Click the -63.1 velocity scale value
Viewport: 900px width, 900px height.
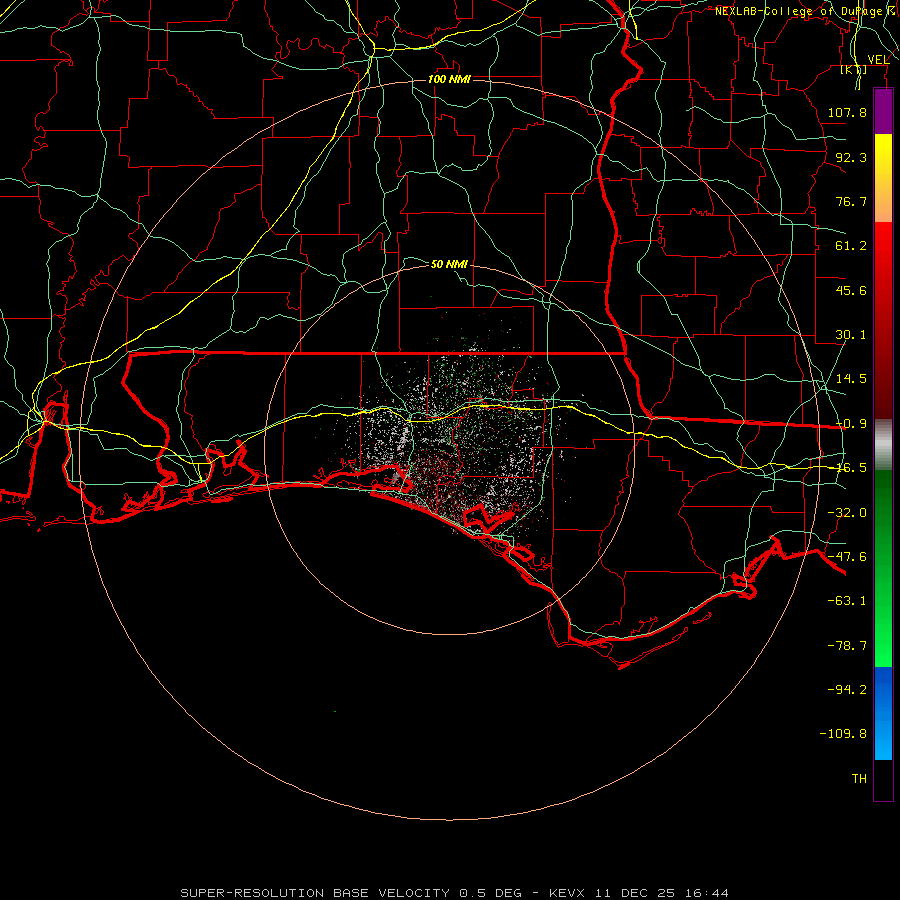(847, 601)
